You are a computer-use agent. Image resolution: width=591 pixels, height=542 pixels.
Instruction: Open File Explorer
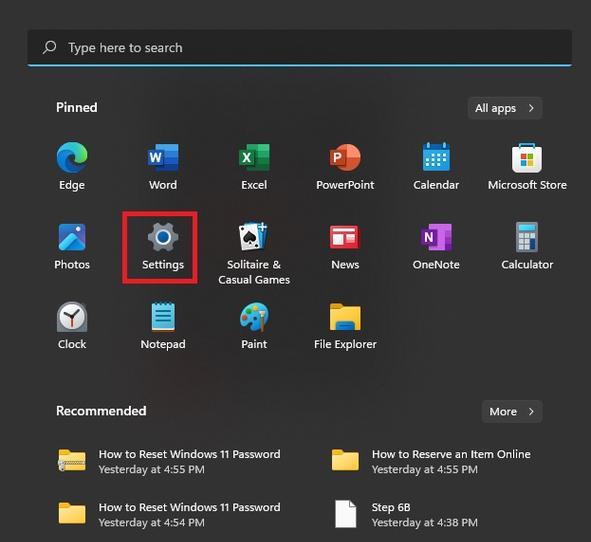[x=345, y=326]
